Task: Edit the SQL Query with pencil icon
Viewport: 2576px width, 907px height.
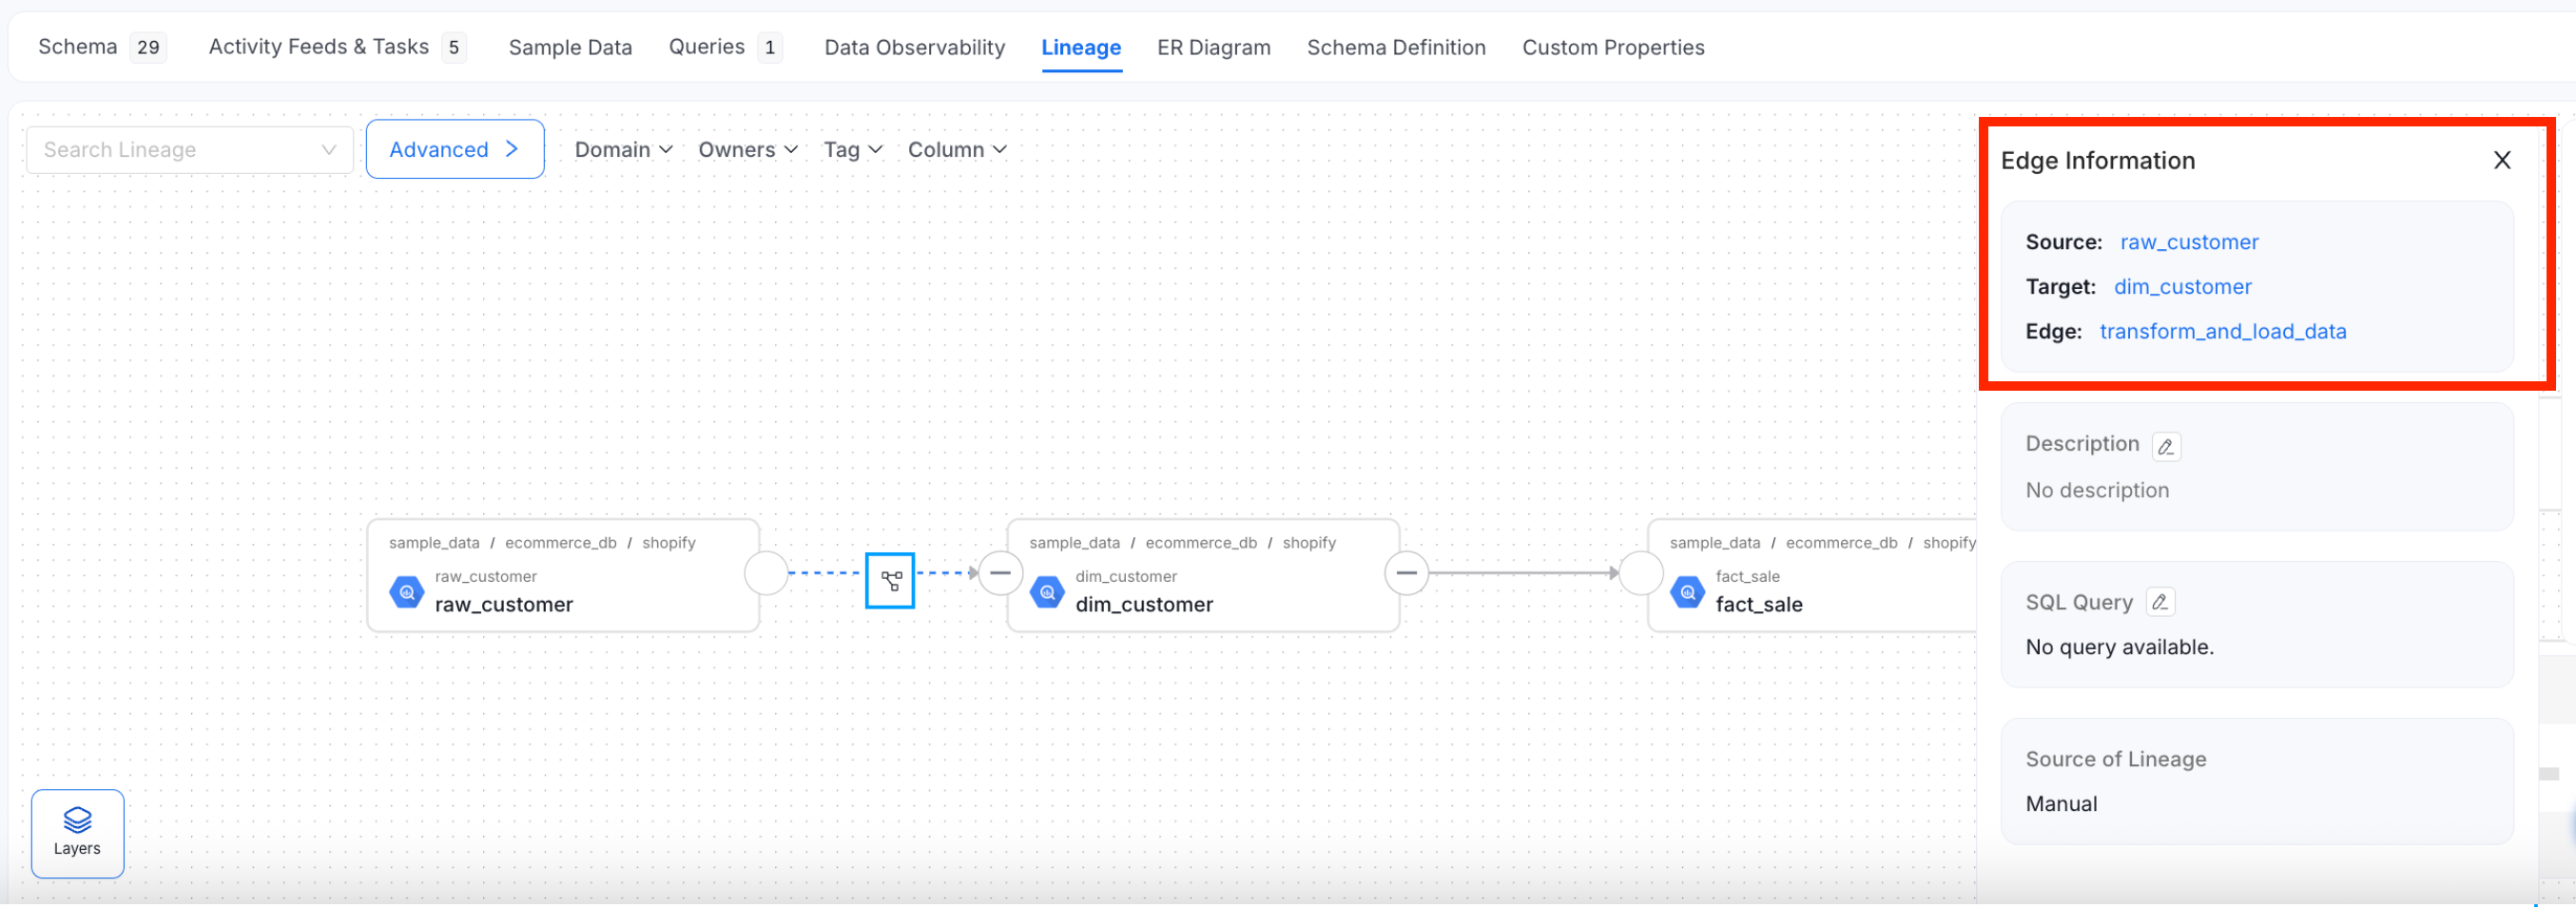Action: point(2160,602)
